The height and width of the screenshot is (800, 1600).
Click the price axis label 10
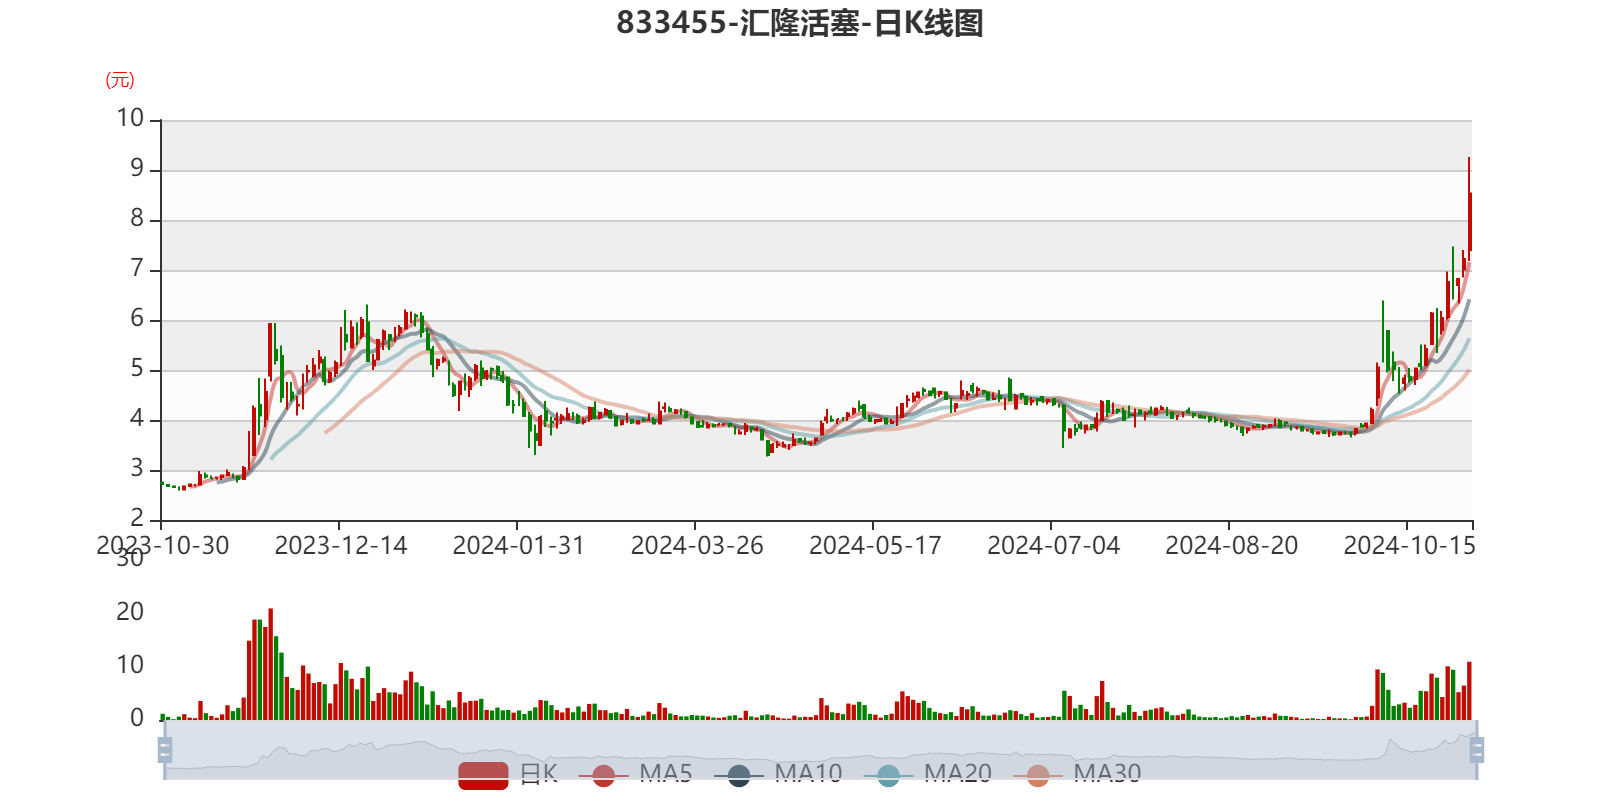click(130, 119)
